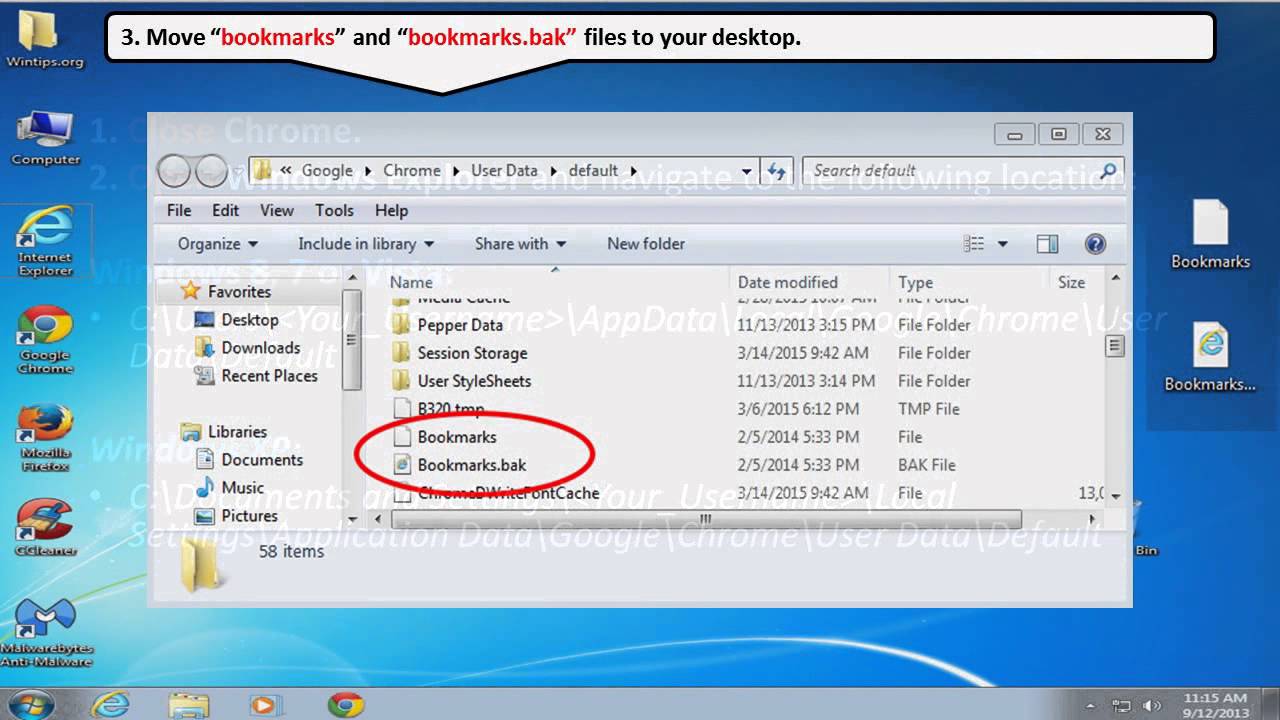The height and width of the screenshot is (720, 1280).
Task: Launch Internet Explorer from desktop
Action: pos(45,240)
